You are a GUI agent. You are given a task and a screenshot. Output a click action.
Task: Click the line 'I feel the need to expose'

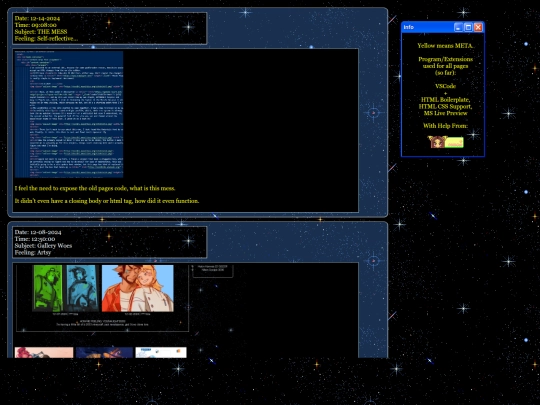[95, 188]
